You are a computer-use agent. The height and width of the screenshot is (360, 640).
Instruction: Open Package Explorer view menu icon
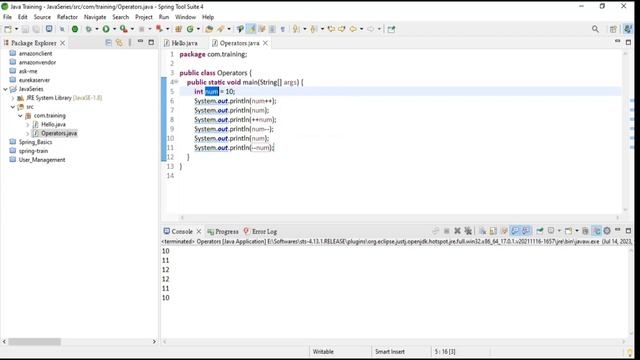point(130,42)
